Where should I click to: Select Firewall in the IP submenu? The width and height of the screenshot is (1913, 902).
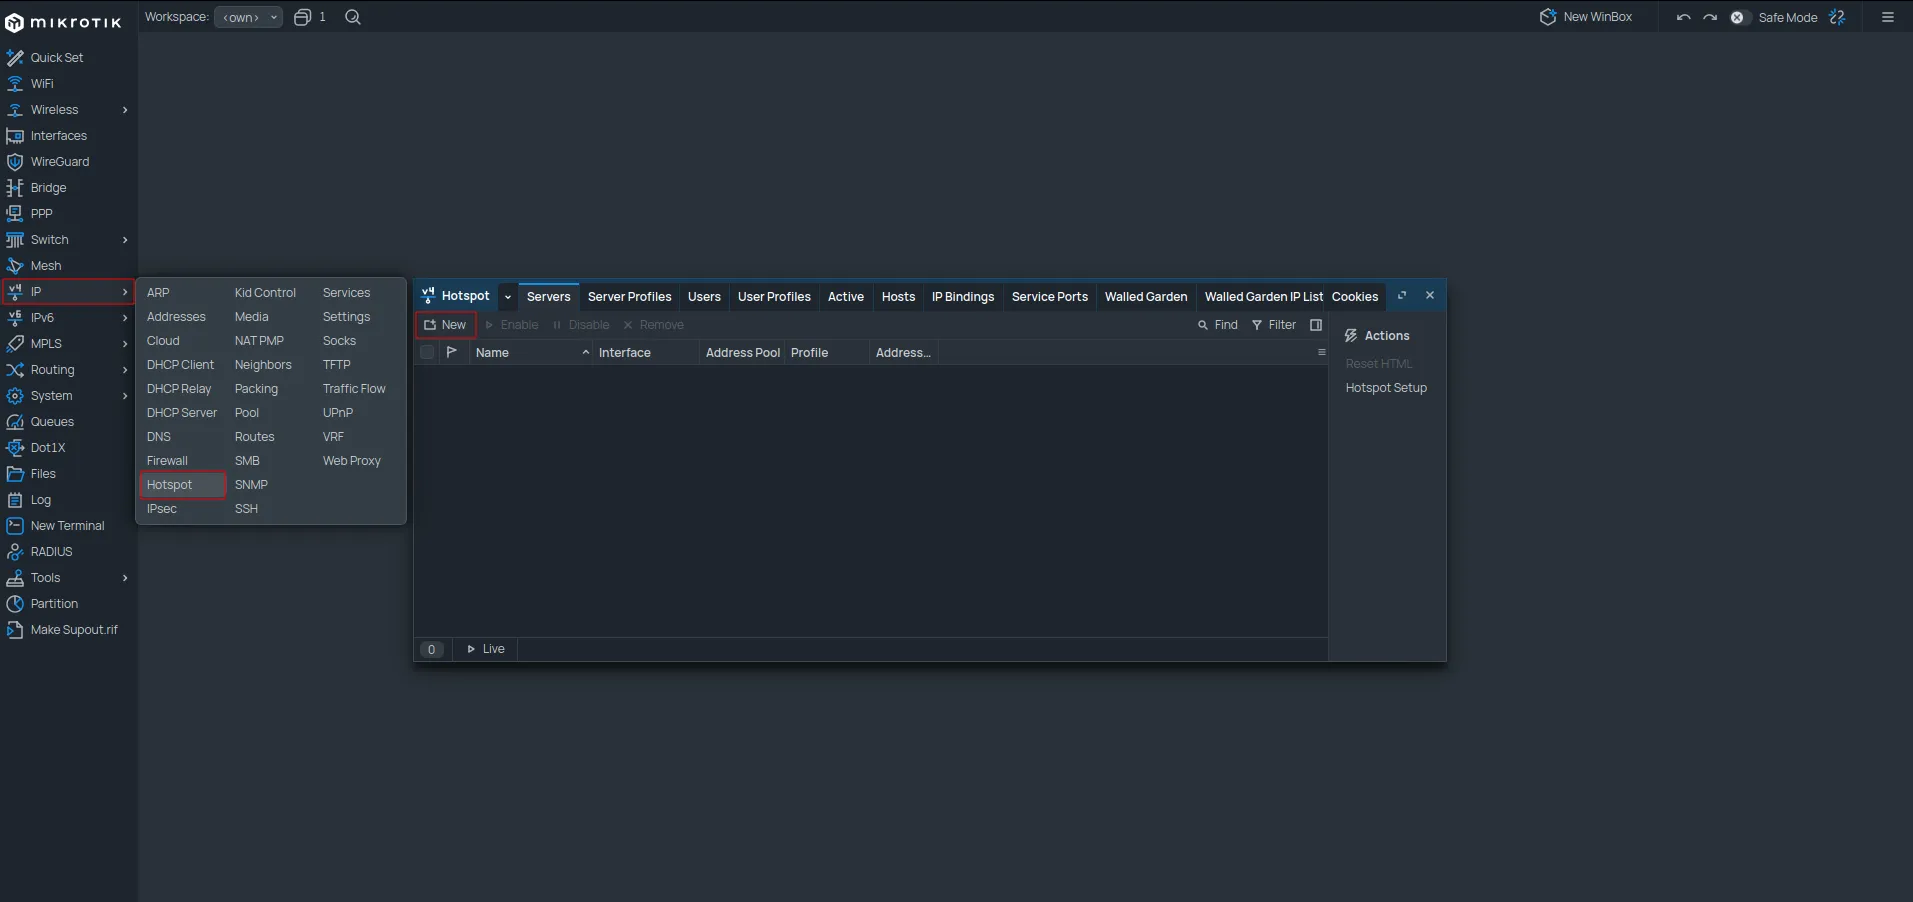[167, 461]
